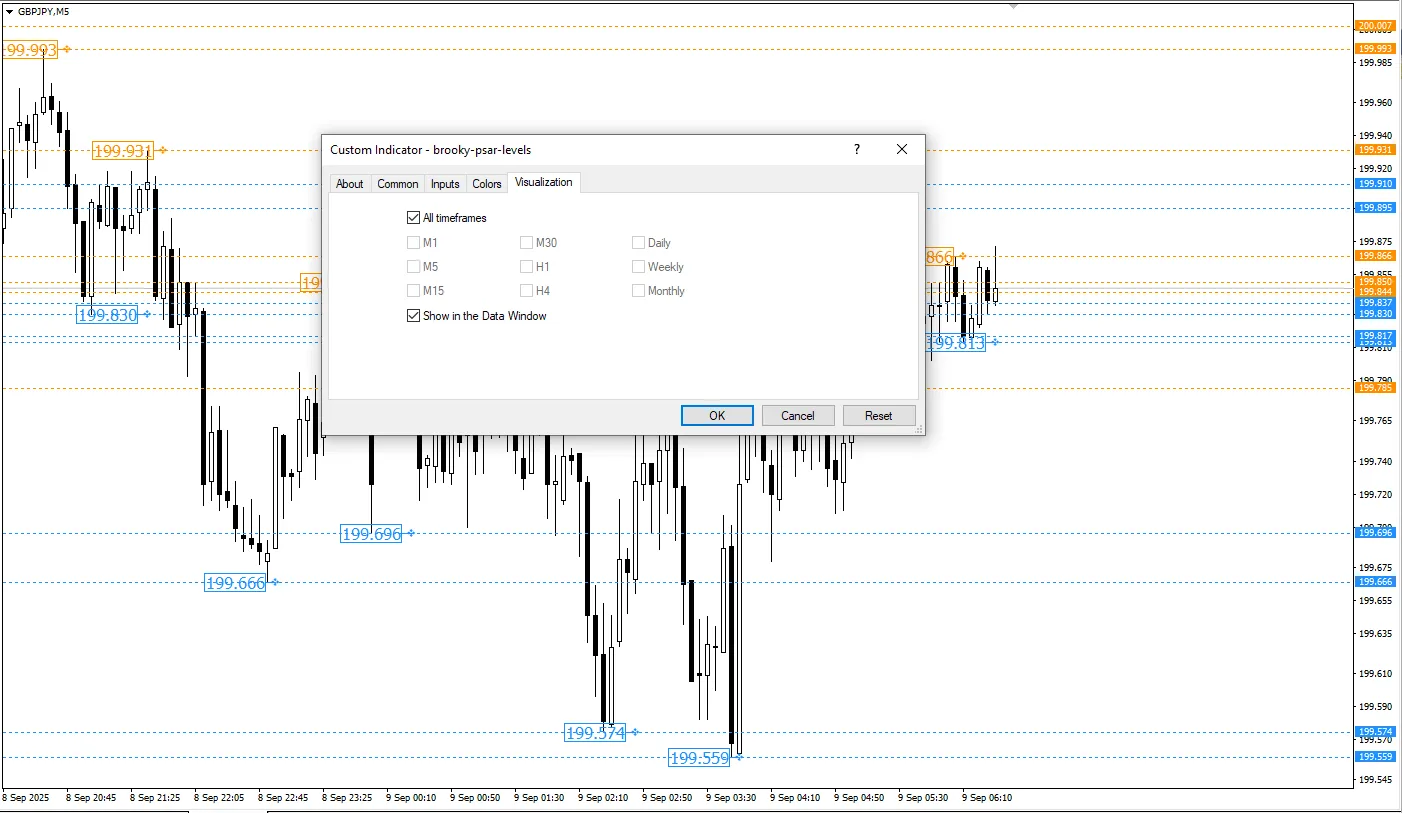Click the 199.696 level label on chart
1402x813 pixels.
(371, 534)
